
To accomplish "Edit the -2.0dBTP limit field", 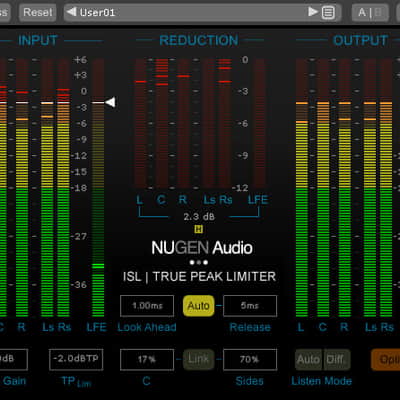I will click(x=76, y=359).
